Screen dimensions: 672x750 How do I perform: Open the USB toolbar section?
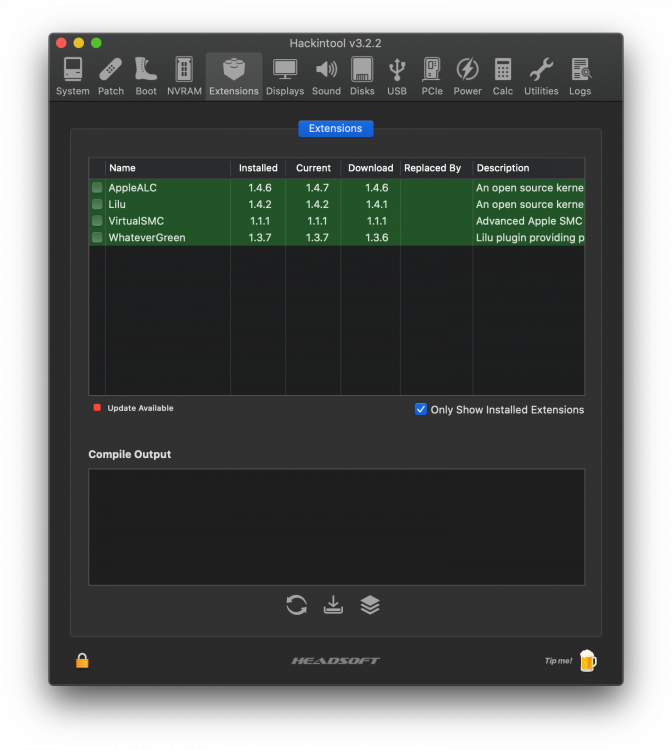pyautogui.click(x=397, y=77)
